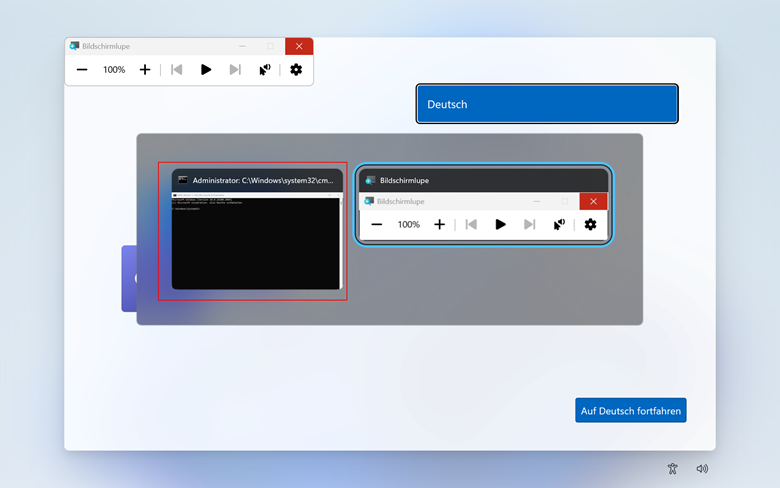Click the Bildschirmlupe app icon in window title bar
The height and width of the screenshot is (488, 780).
[x=74, y=46]
